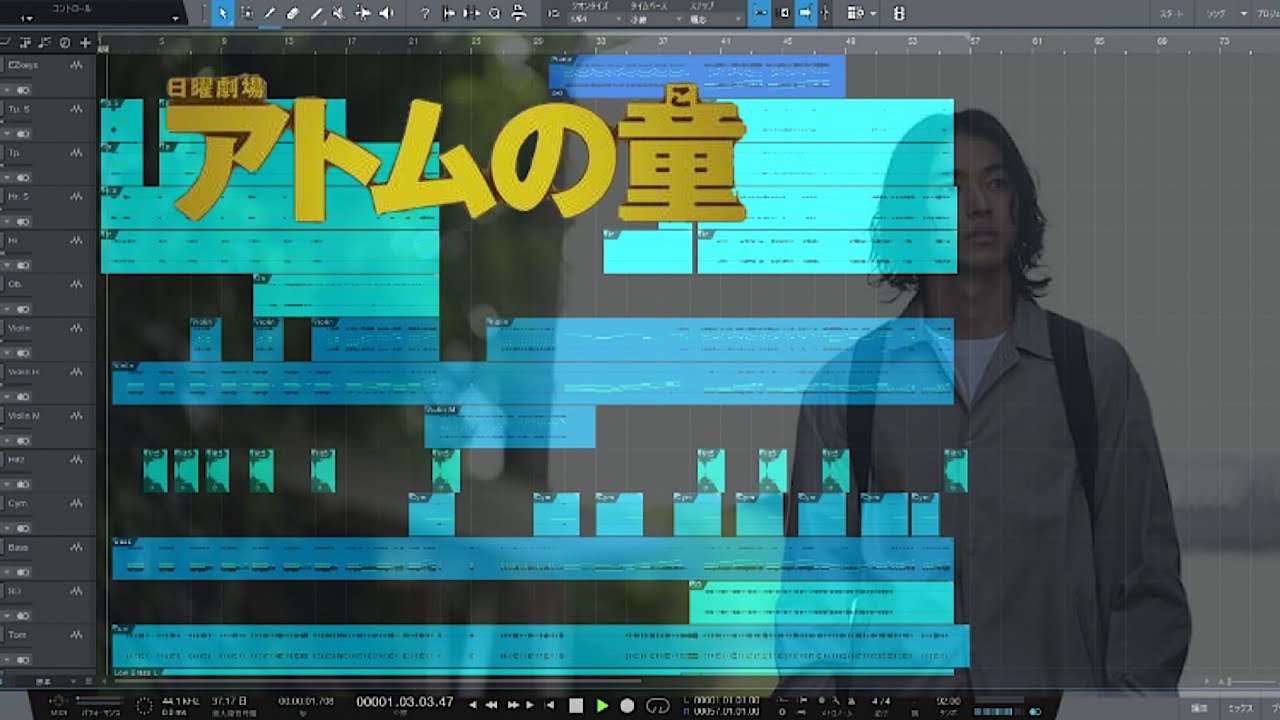
Task: Select the Listen speaker tool
Action: (x=386, y=13)
